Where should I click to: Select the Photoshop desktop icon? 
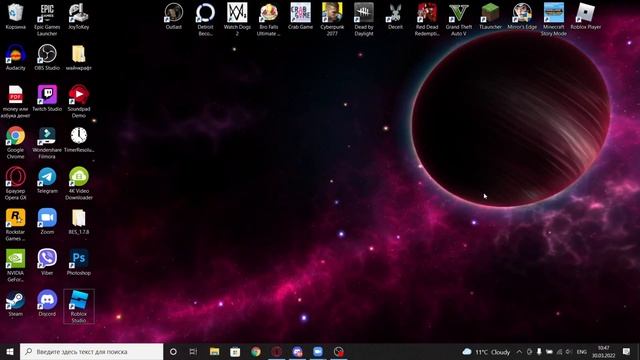coord(78,262)
